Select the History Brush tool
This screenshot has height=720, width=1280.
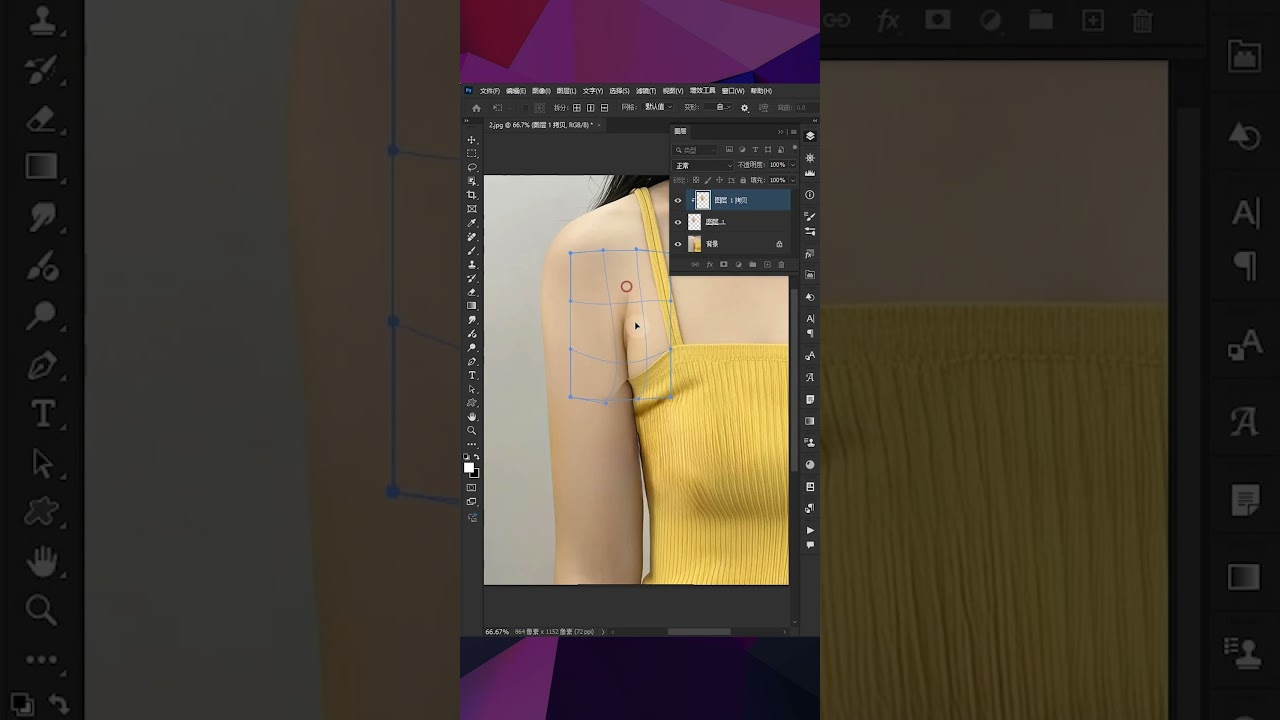click(x=471, y=278)
